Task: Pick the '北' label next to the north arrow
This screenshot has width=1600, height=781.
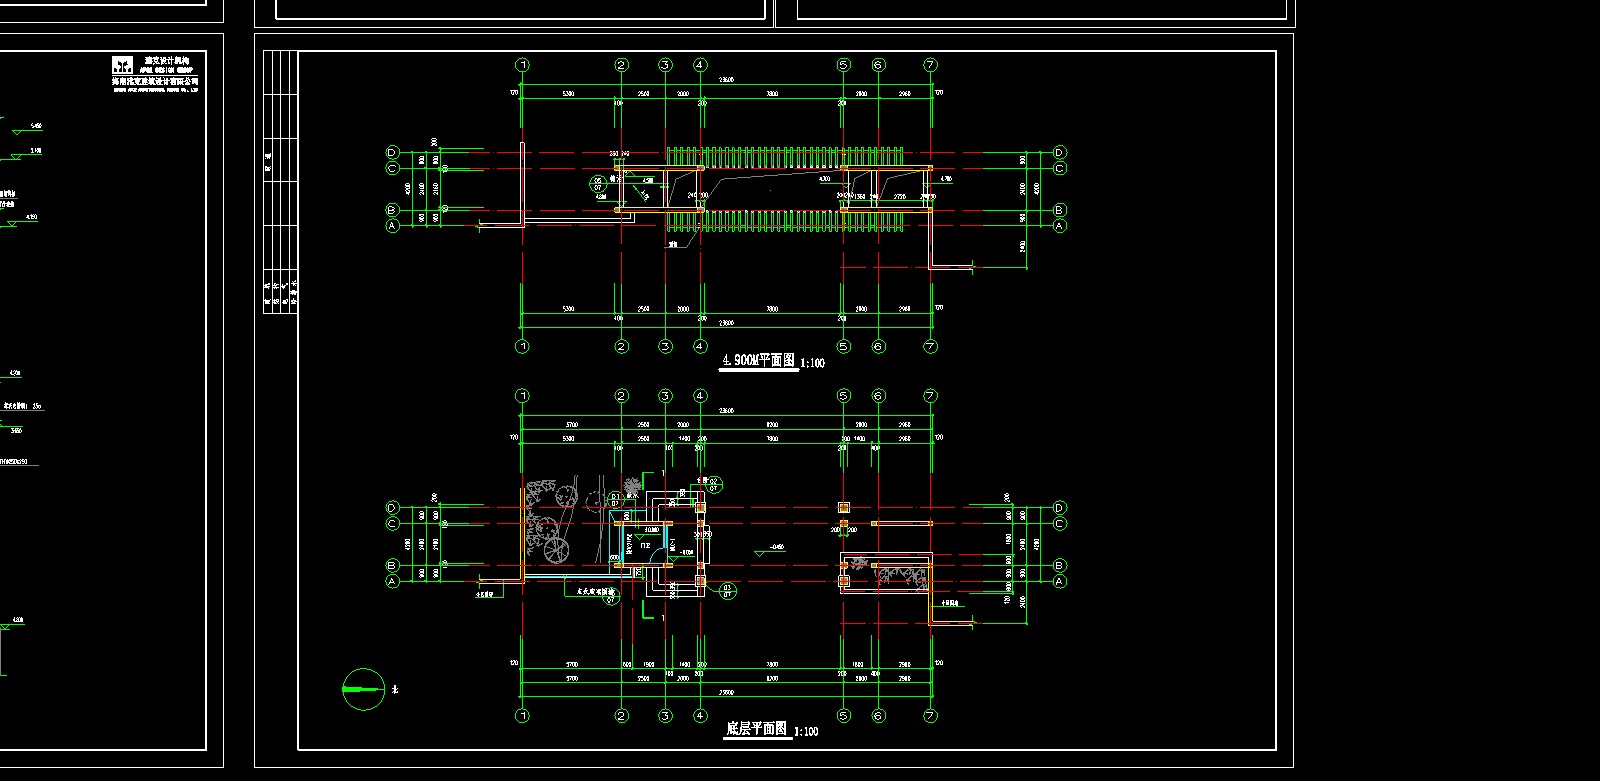Action: [395, 689]
